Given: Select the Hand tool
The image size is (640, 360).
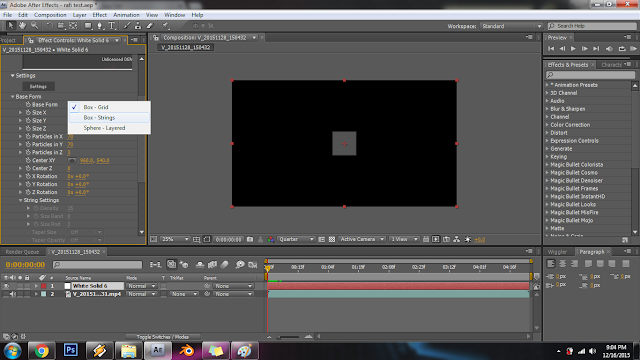Looking at the screenshot, I should pyautogui.click(x=22, y=26).
